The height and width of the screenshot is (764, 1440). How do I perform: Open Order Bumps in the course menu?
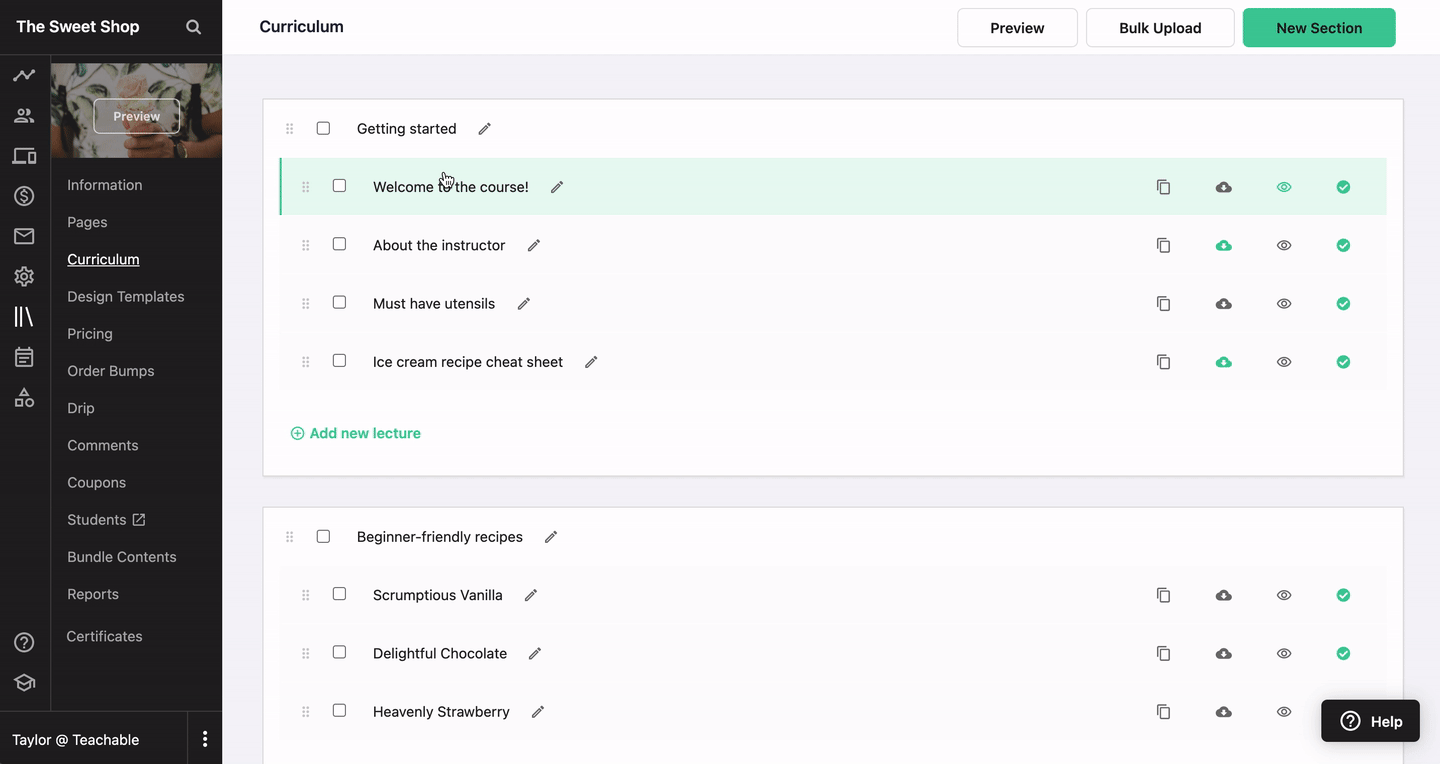pyautogui.click(x=111, y=371)
